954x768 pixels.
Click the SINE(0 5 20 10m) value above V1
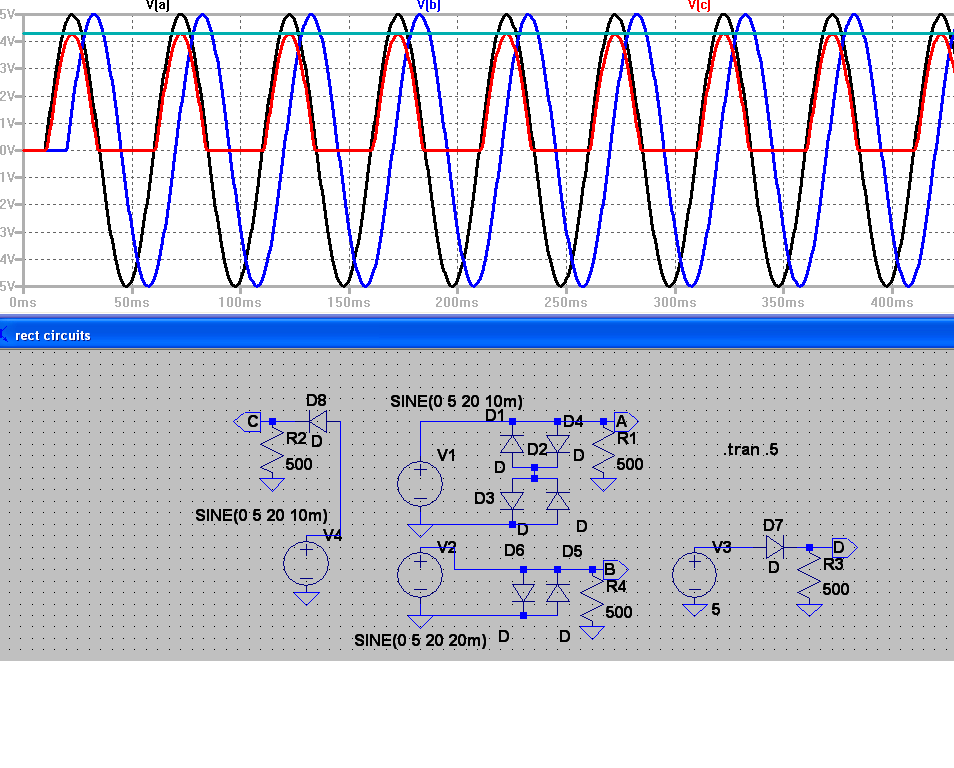pos(456,401)
